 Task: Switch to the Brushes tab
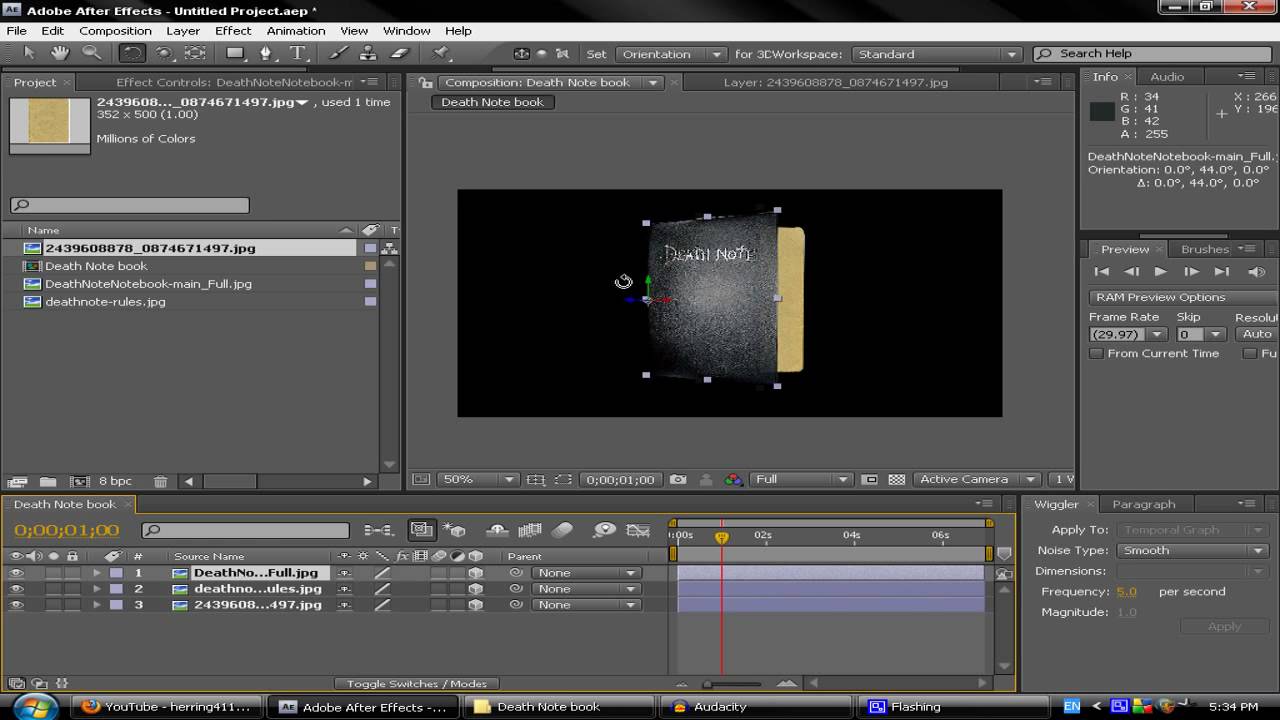pyautogui.click(x=1205, y=250)
